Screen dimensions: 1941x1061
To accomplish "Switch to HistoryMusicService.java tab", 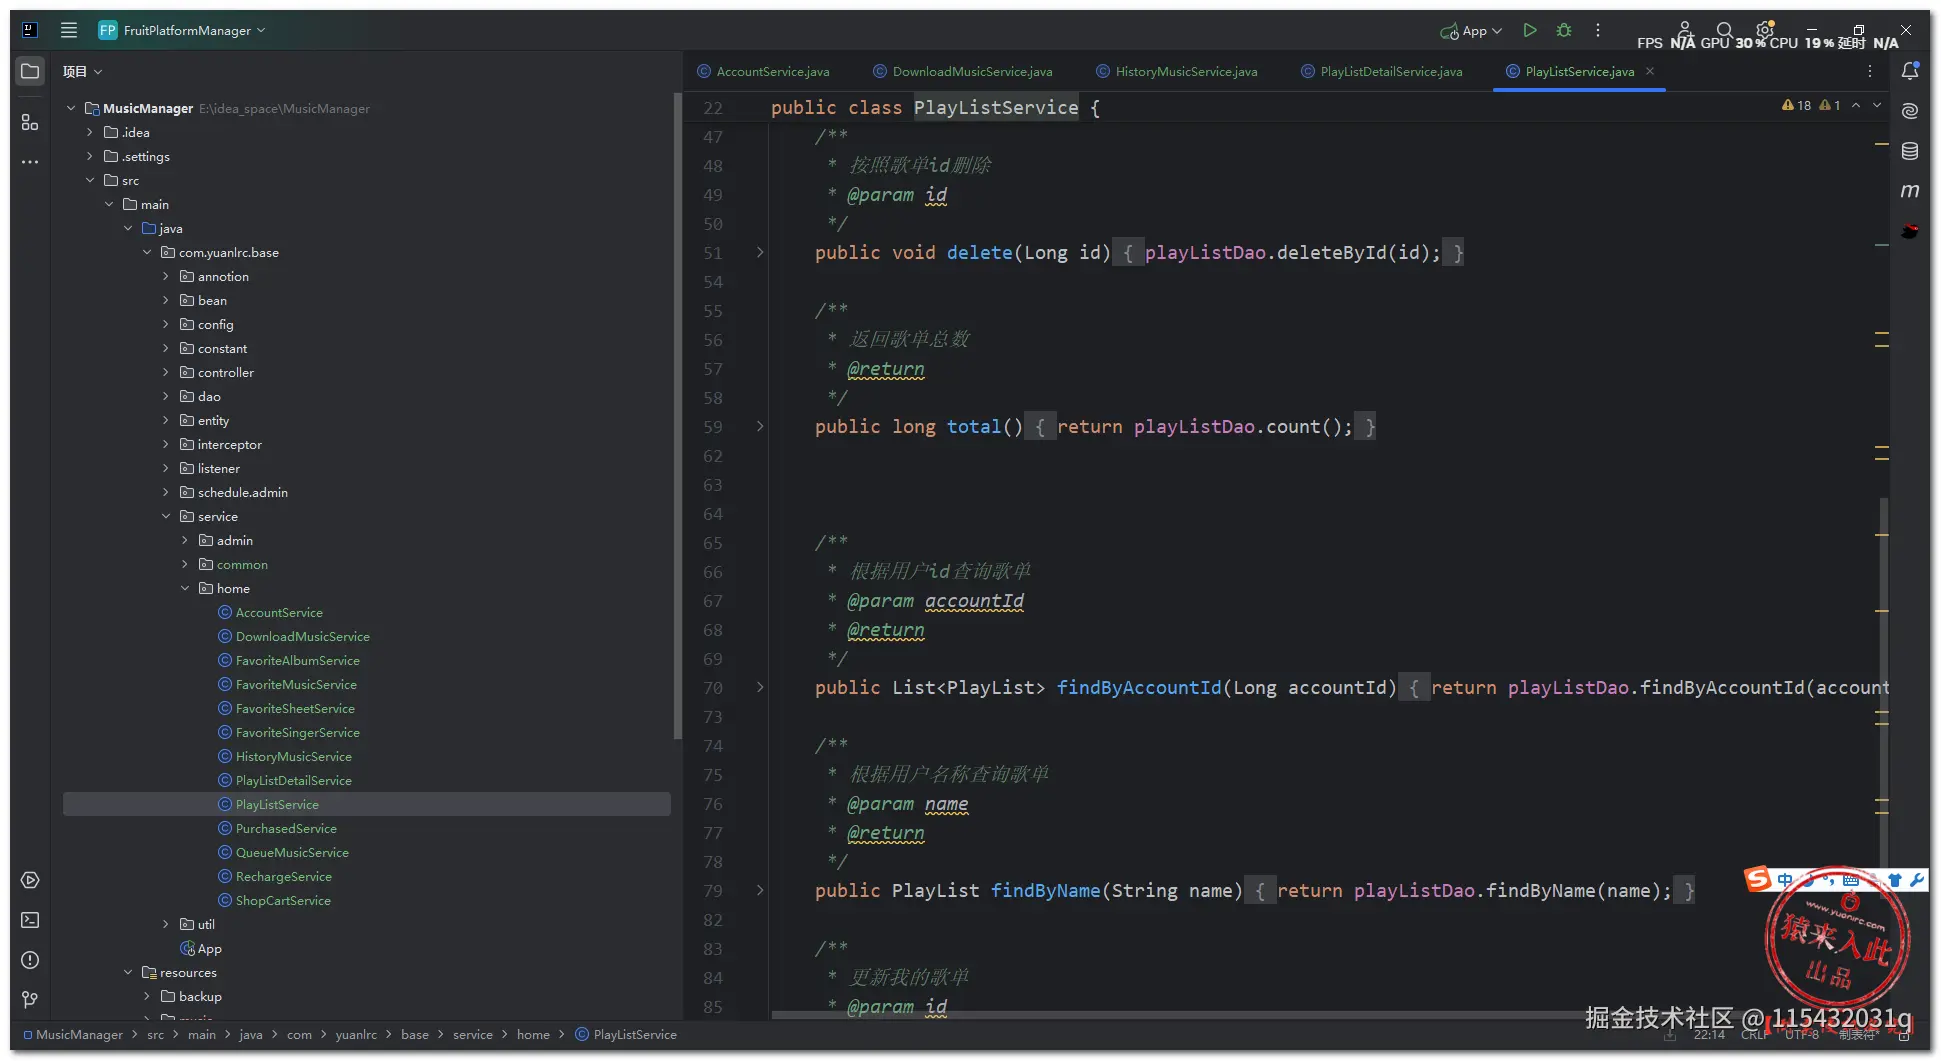I will [x=1177, y=71].
